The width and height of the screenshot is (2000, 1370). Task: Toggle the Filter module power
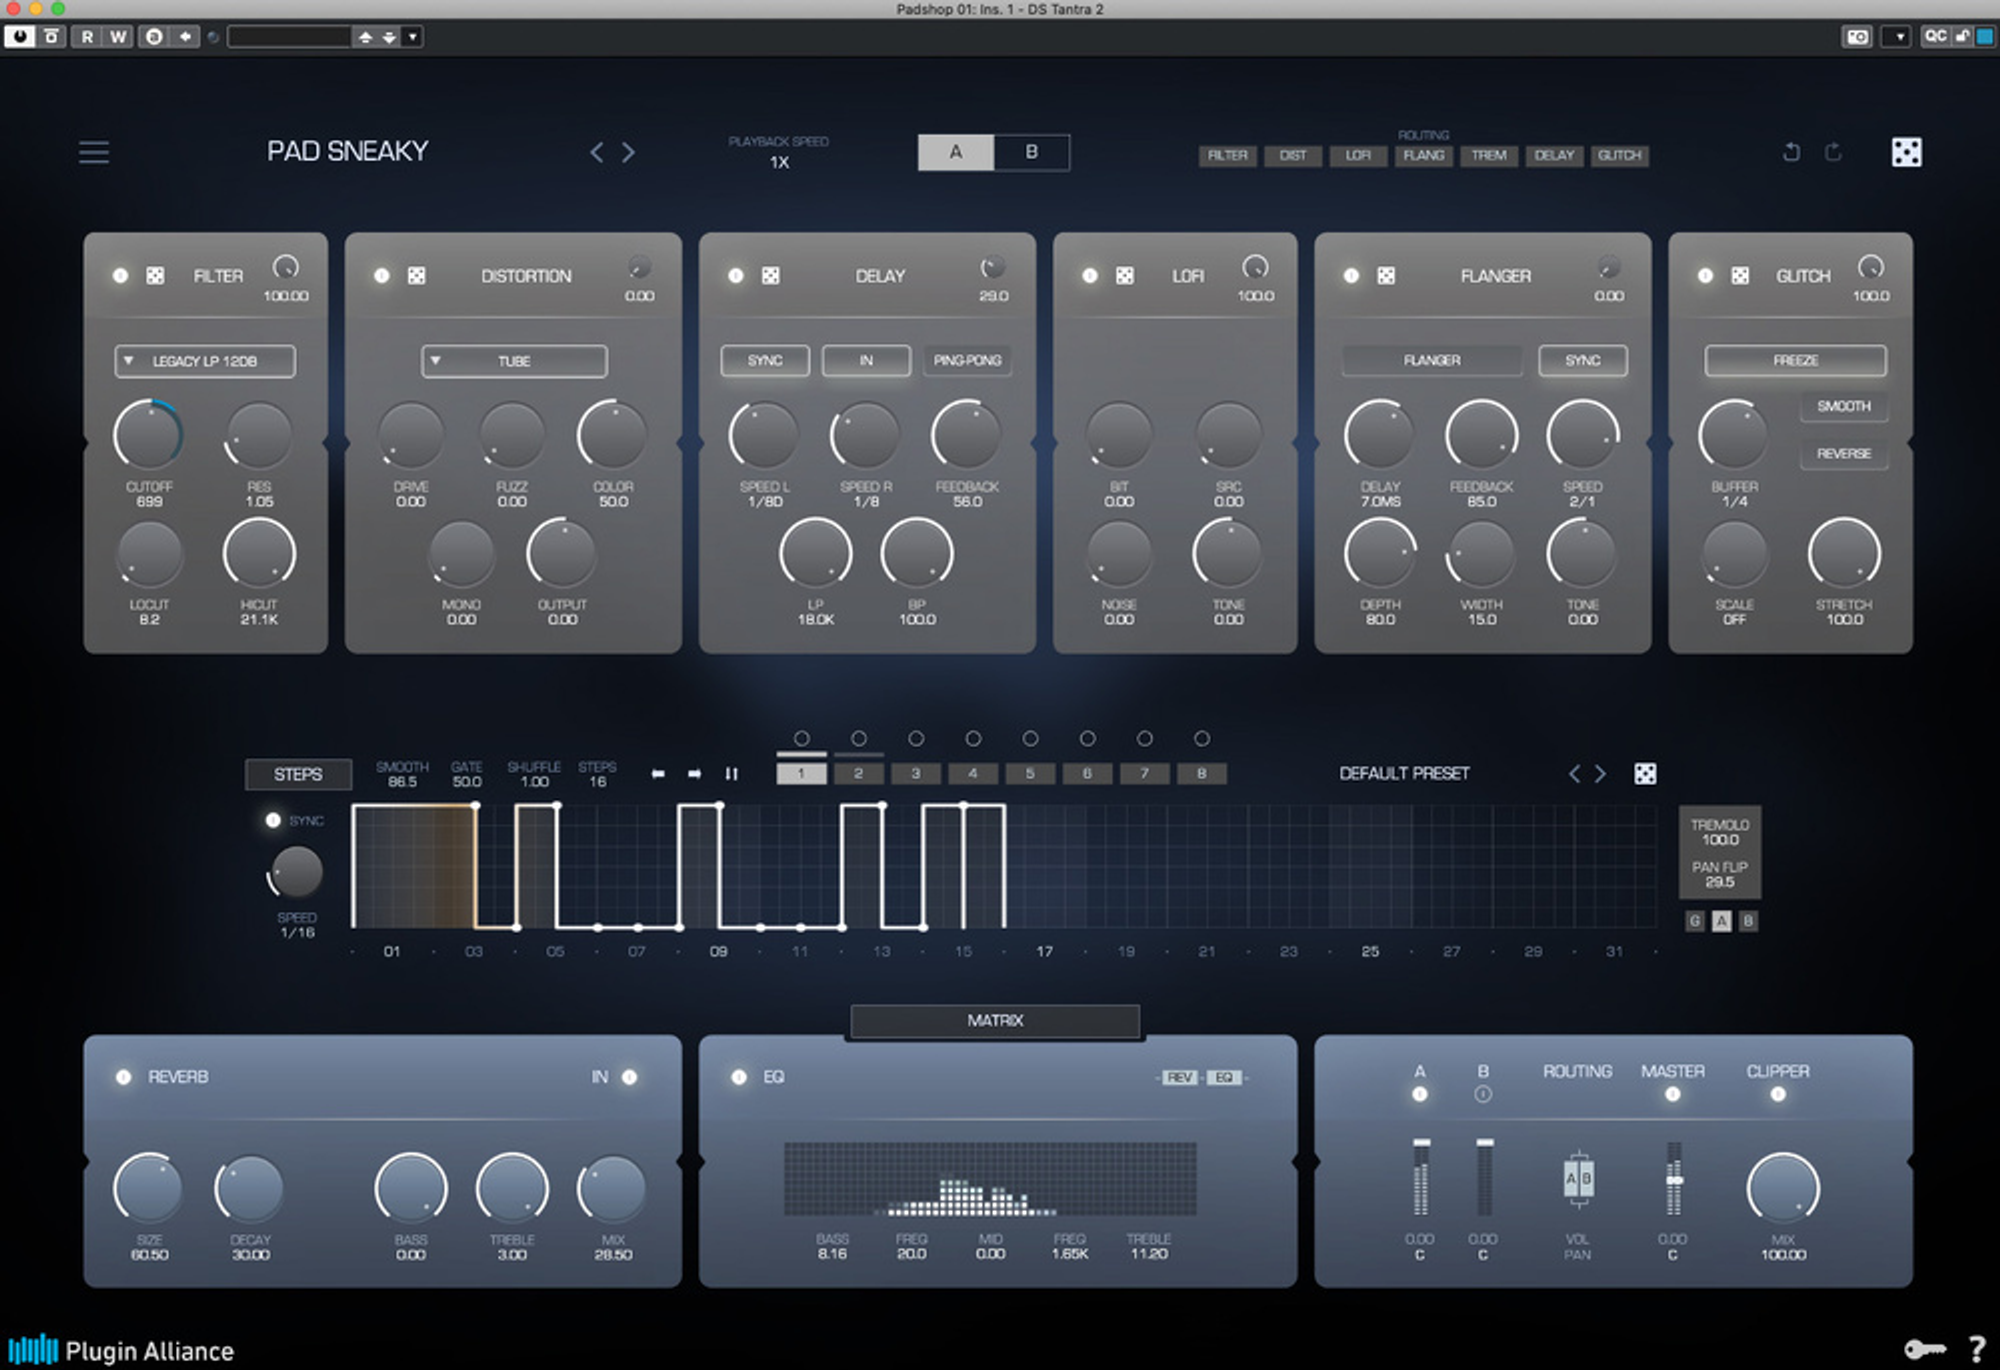(120, 275)
